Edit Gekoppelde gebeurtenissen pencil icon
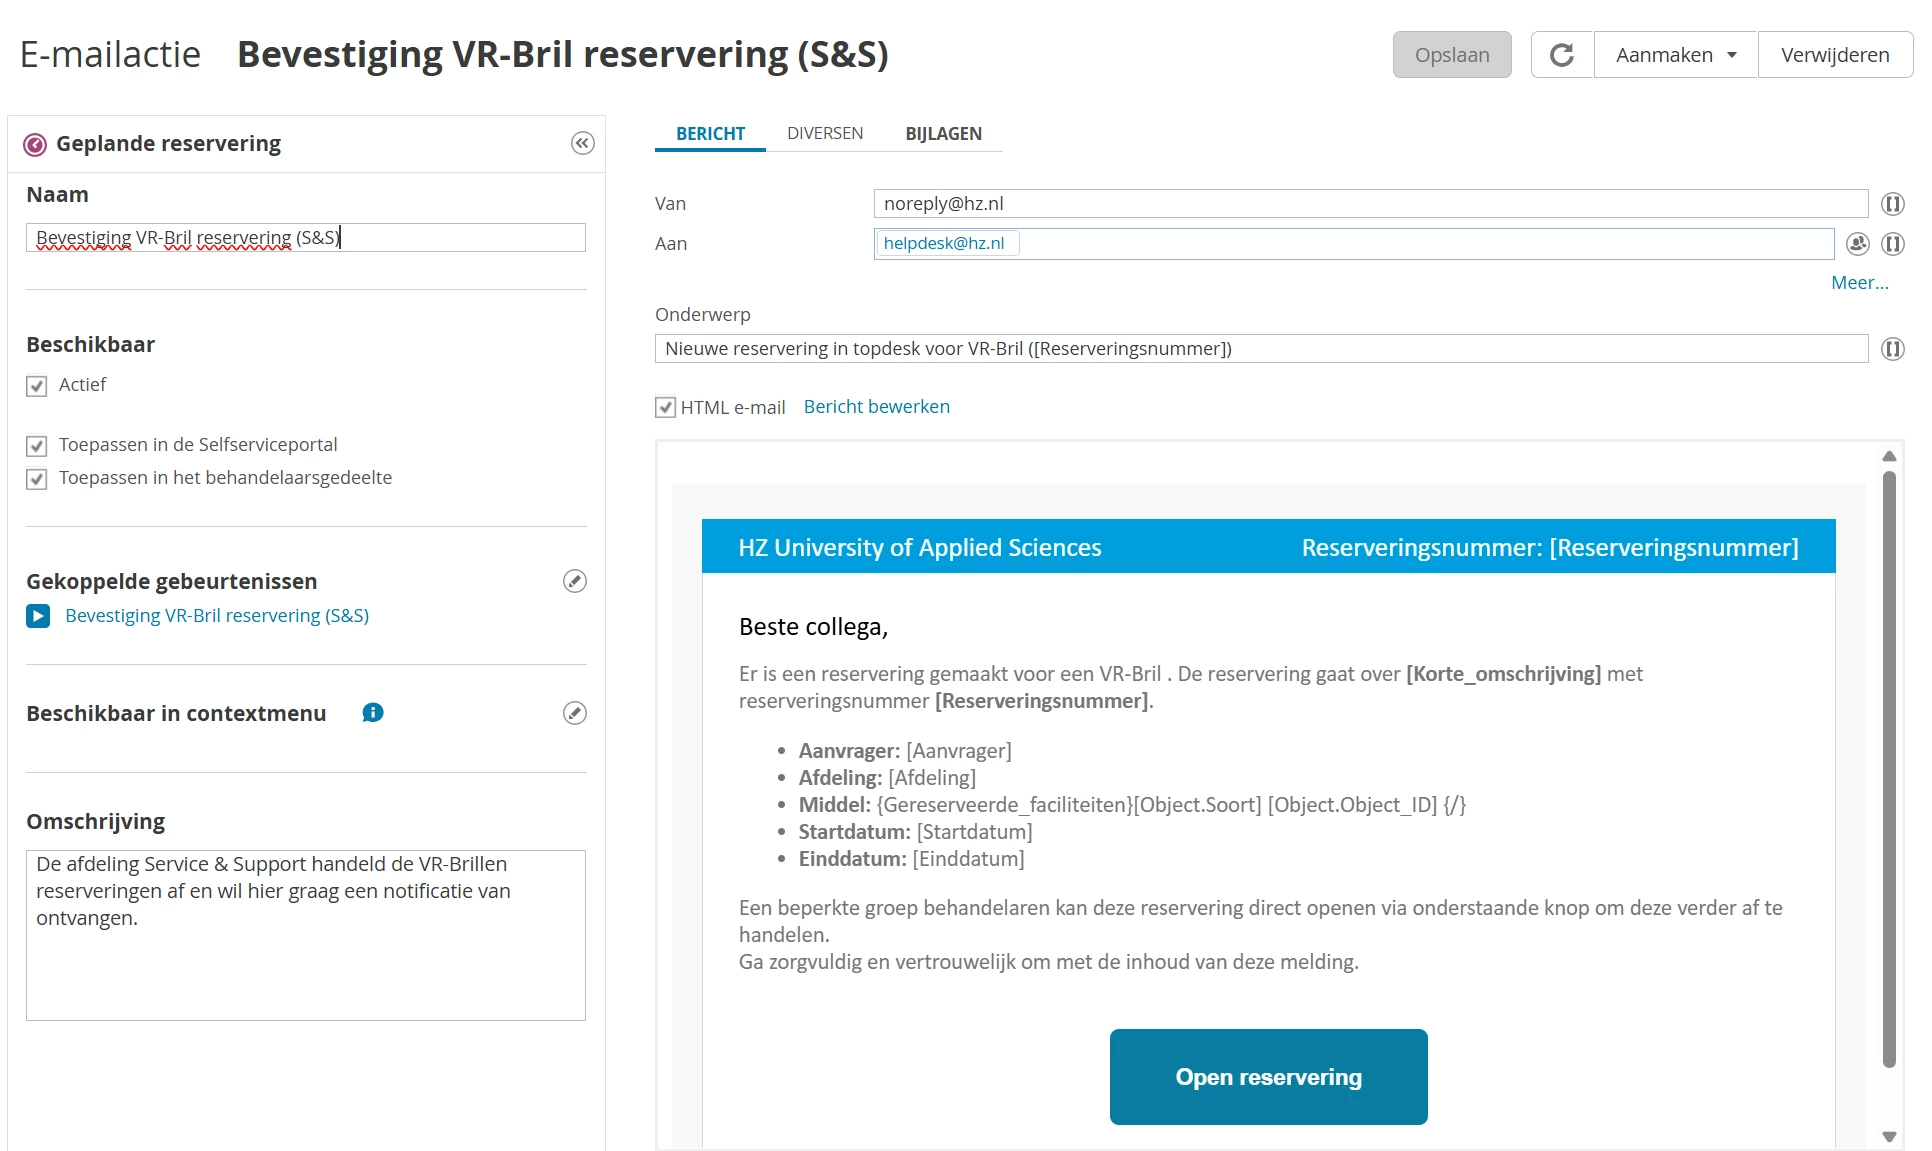The image size is (1932, 1151). coord(574,581)
